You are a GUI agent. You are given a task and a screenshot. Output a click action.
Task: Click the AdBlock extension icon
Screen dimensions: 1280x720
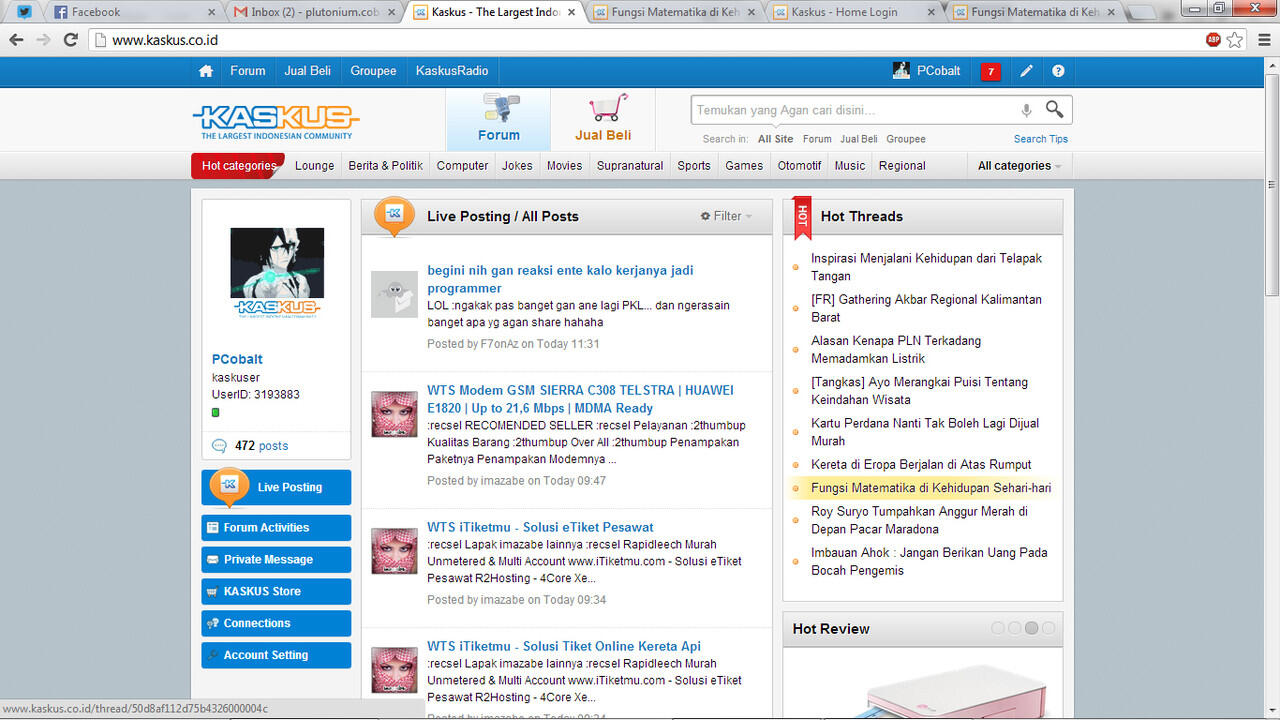[x=1213, y=40]
